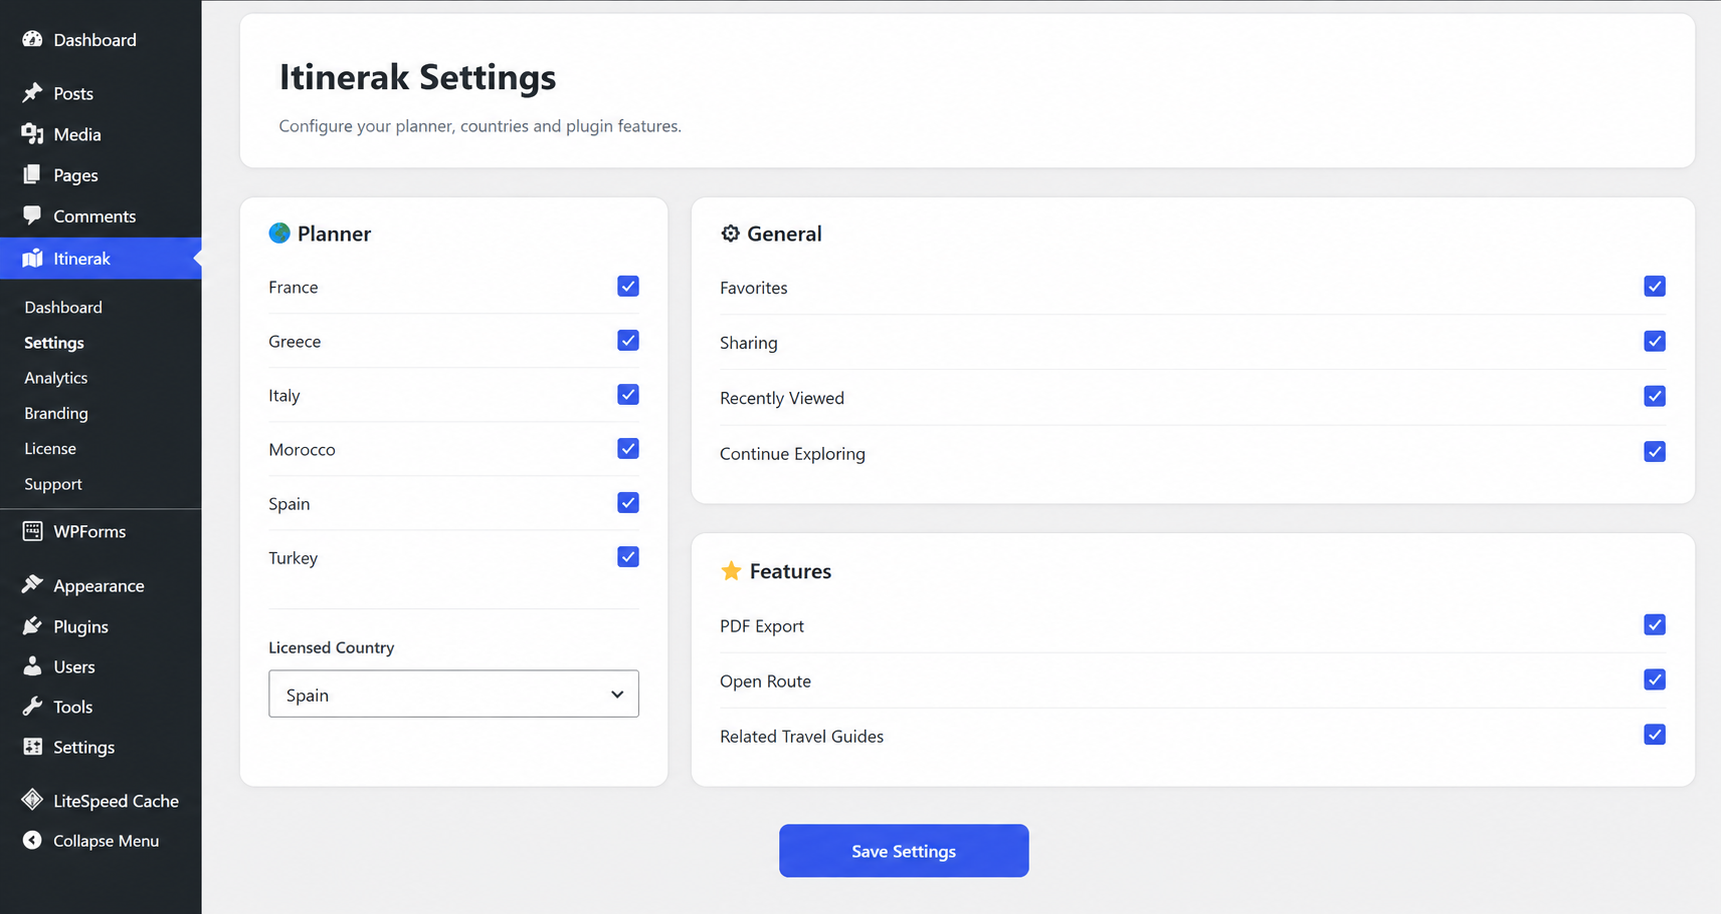
Task: Click the Media library icon
Action: tap(32, 134)
